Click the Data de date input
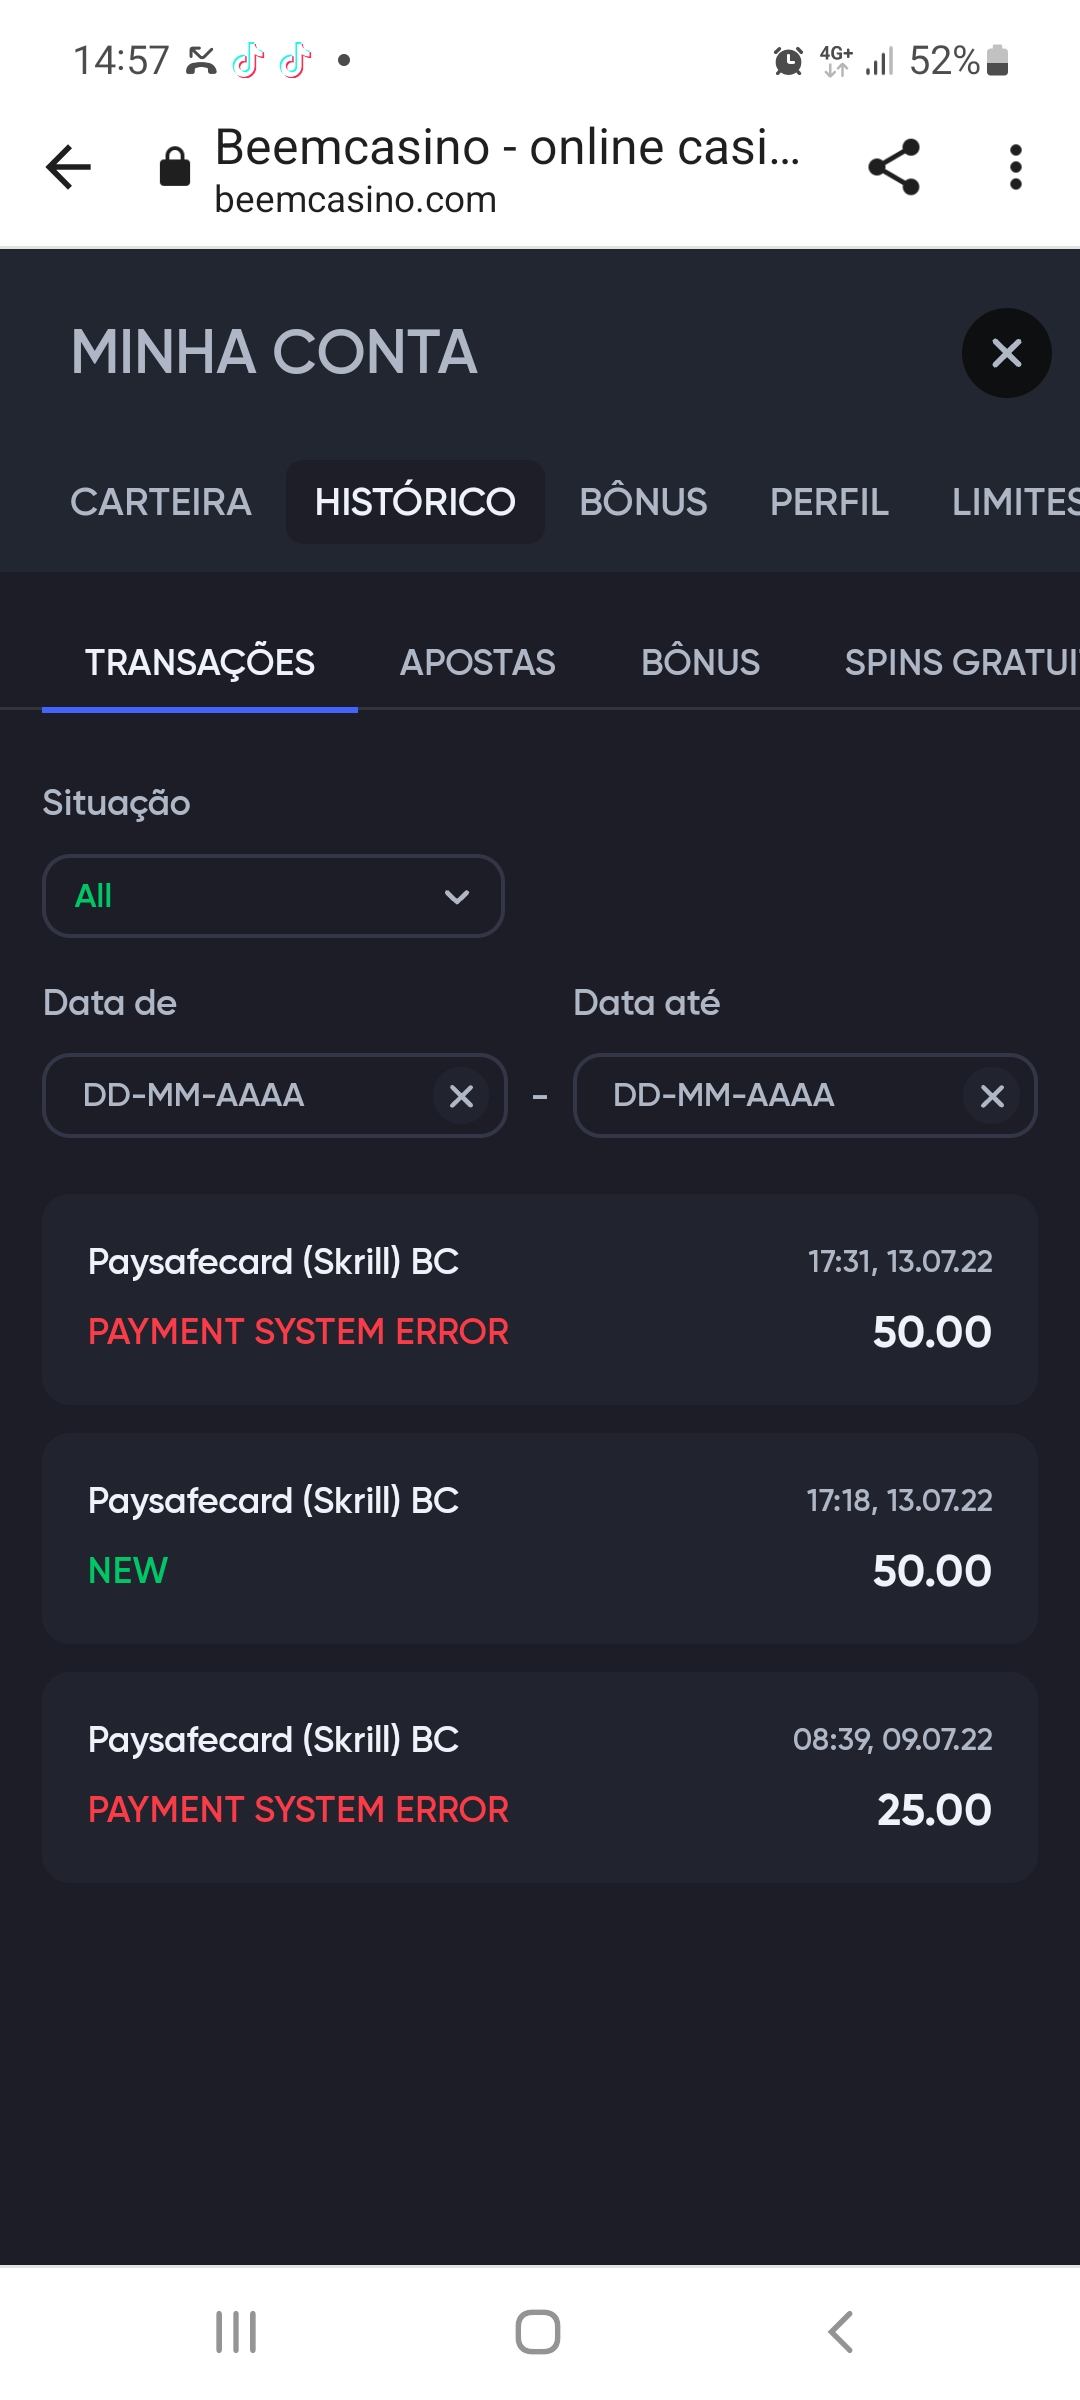The height and width of the screenshot is (2400, 1080). (240, 1096)
